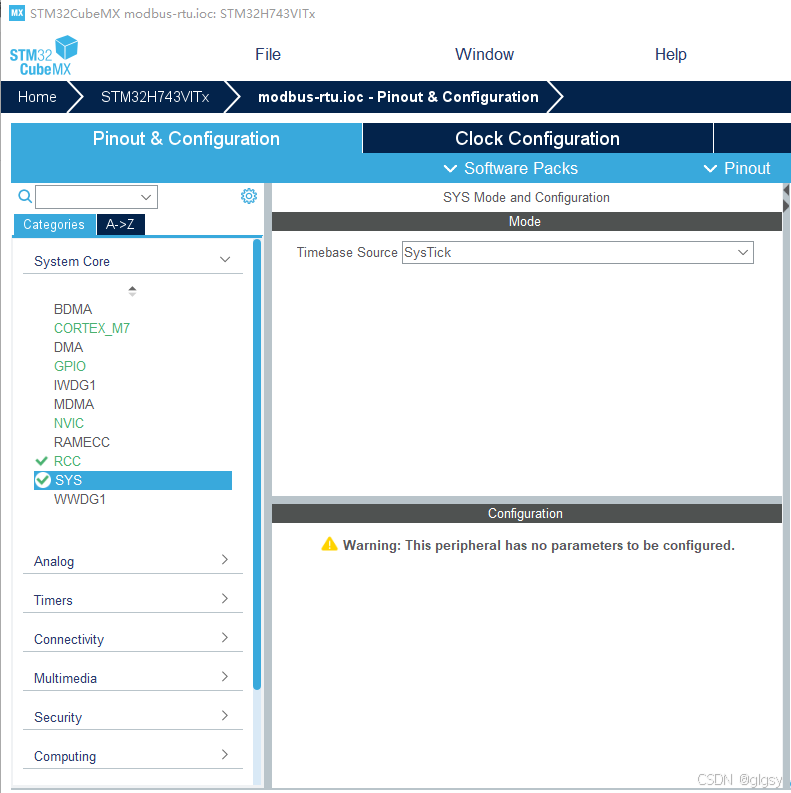Expand the Multimedia category
Image resolution: width=791 pixels, height=793 pixels.
[133, 678]
